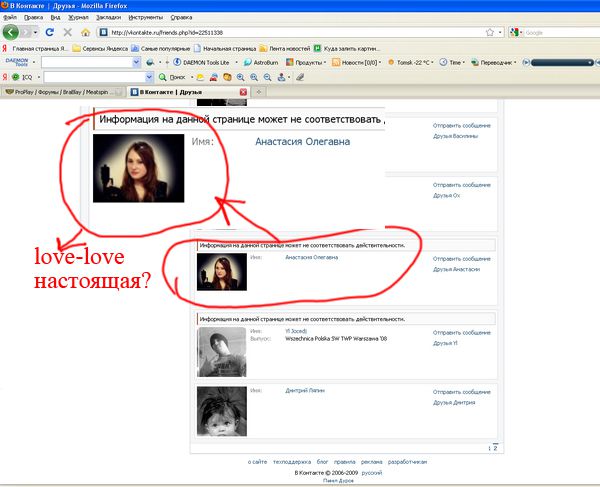The image size is (600, 487).
Task: Expand the Yandex search box dropdown
Action: 149,77
